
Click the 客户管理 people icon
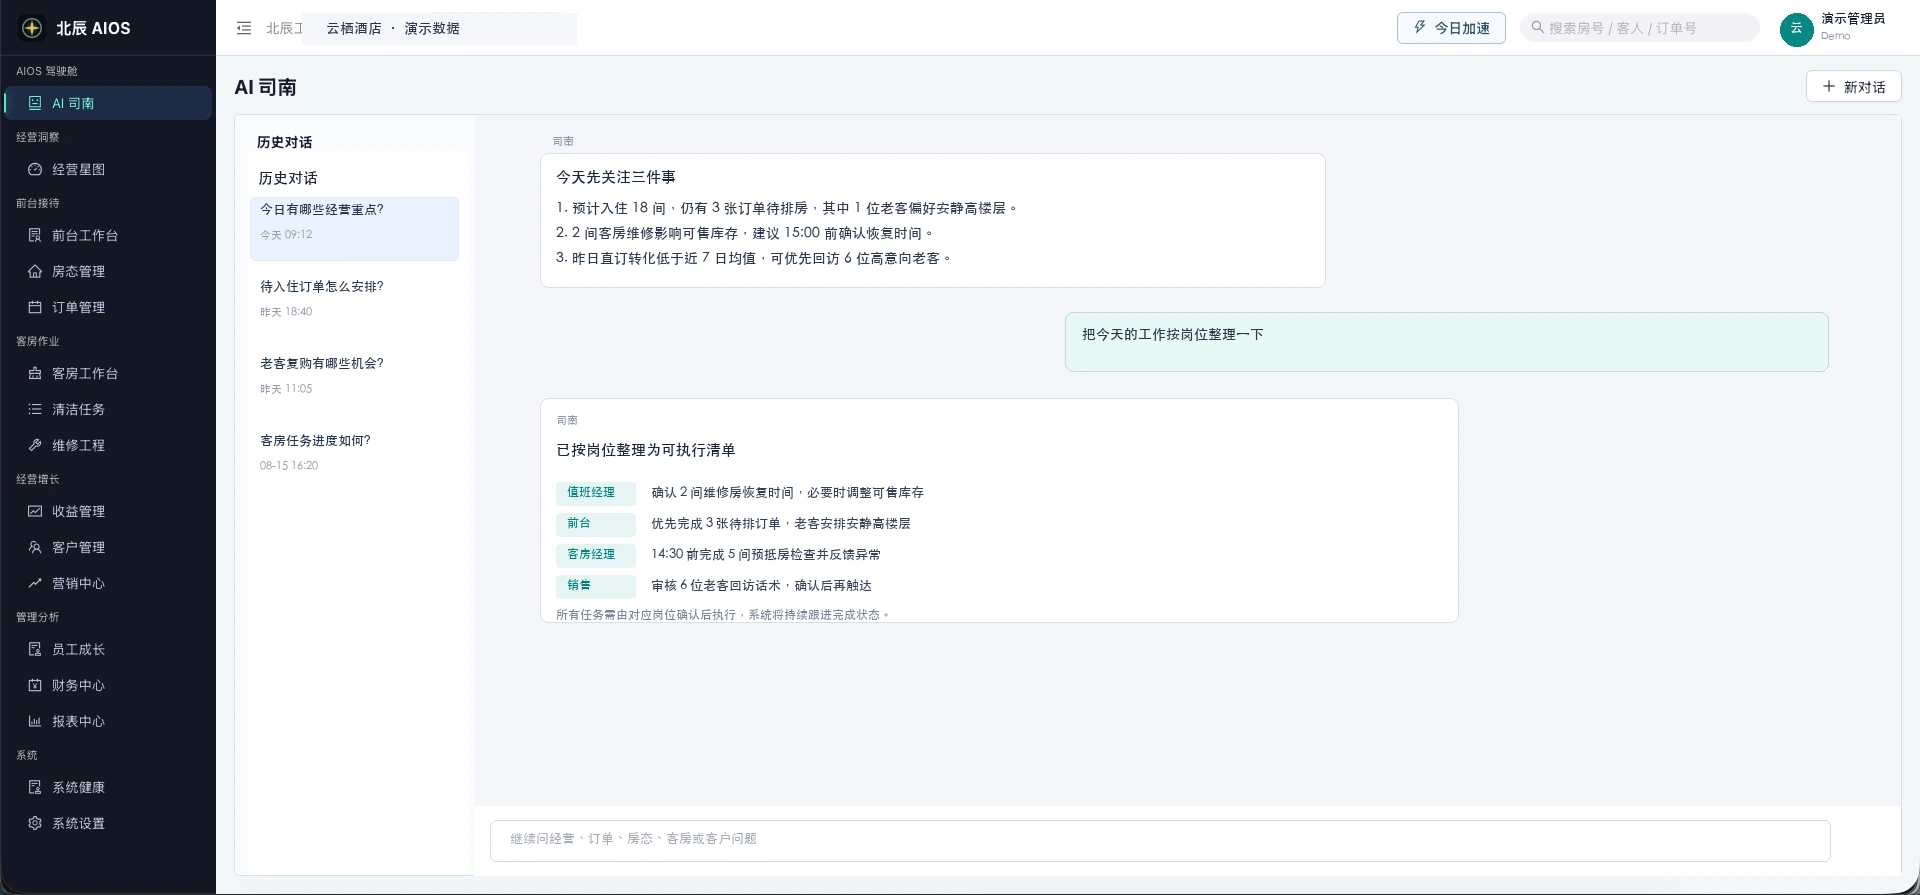point(35,547)
